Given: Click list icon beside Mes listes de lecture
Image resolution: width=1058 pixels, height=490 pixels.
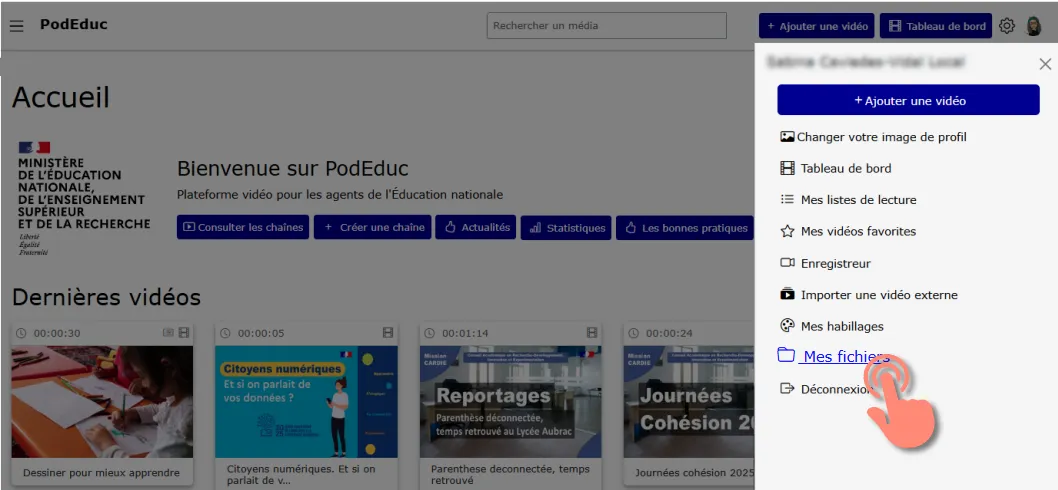Looking at the screenshot, I should click(x=787, y=199).
